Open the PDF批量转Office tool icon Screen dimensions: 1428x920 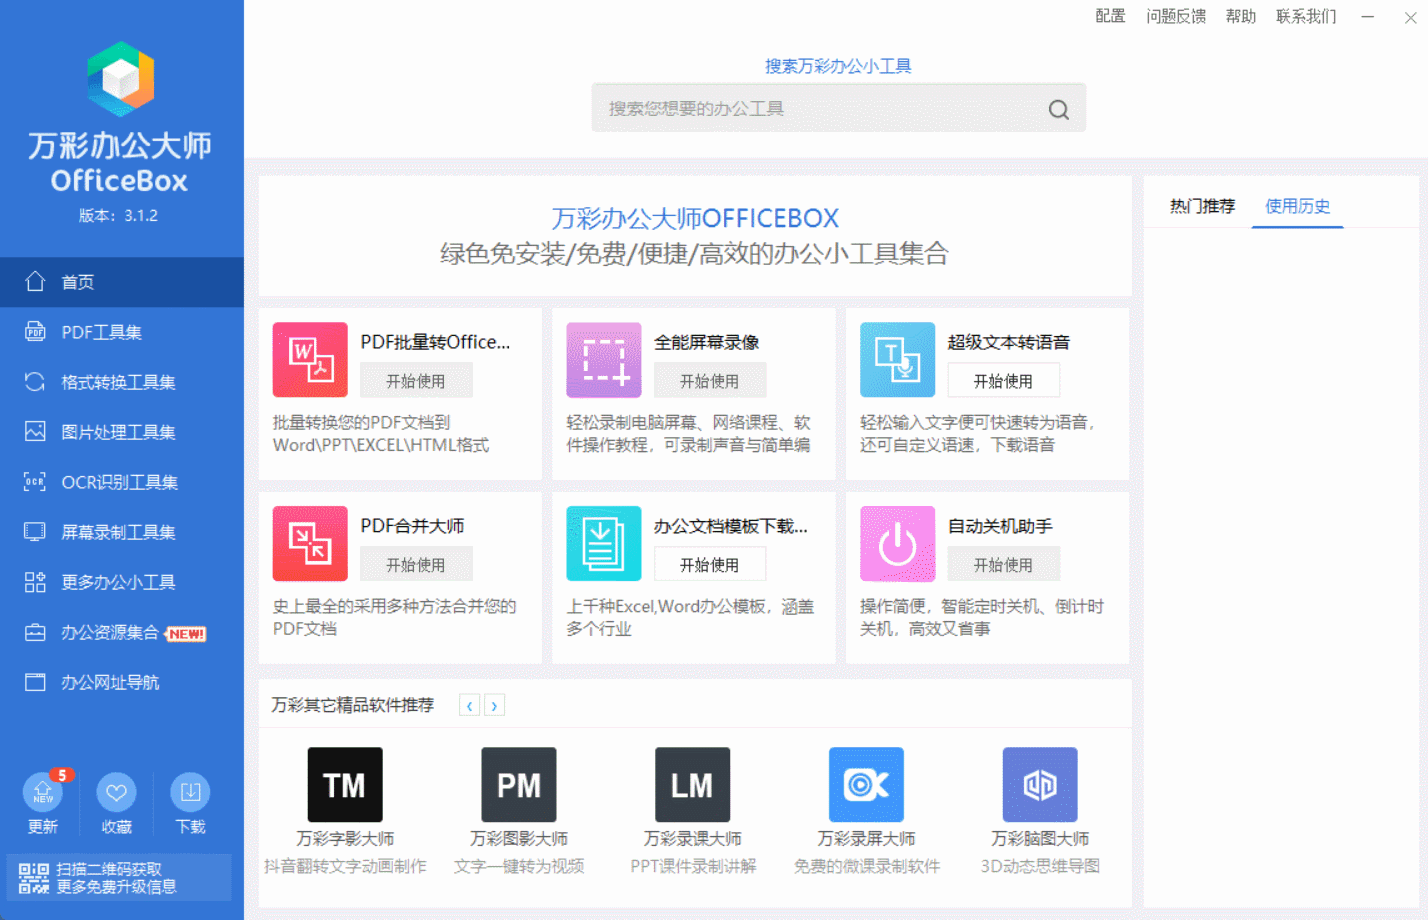310,360
